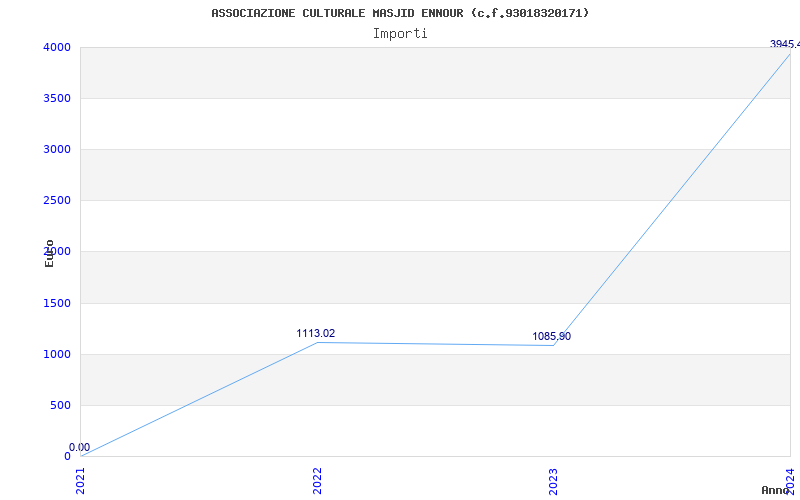800x500 pixels.
Task: Select the 2022 year axis label
Action: (317, 481)
